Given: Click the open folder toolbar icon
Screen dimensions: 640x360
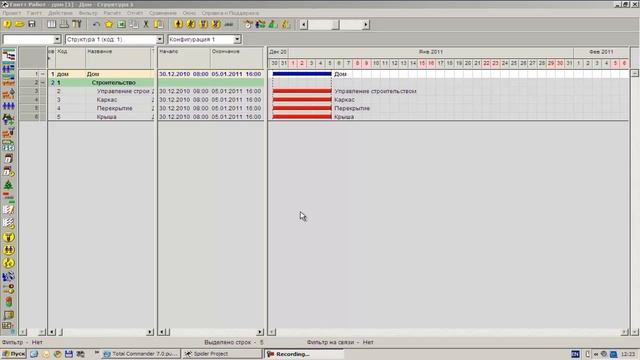Looking at the screenshot, I should pyautogui.click(x=19, y=24).
